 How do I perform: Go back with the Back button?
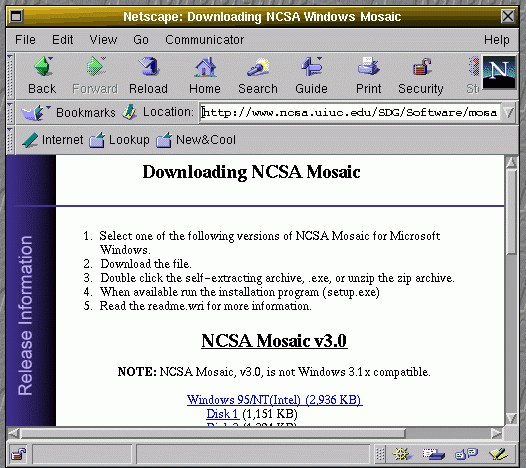click(x=42, y=75)
